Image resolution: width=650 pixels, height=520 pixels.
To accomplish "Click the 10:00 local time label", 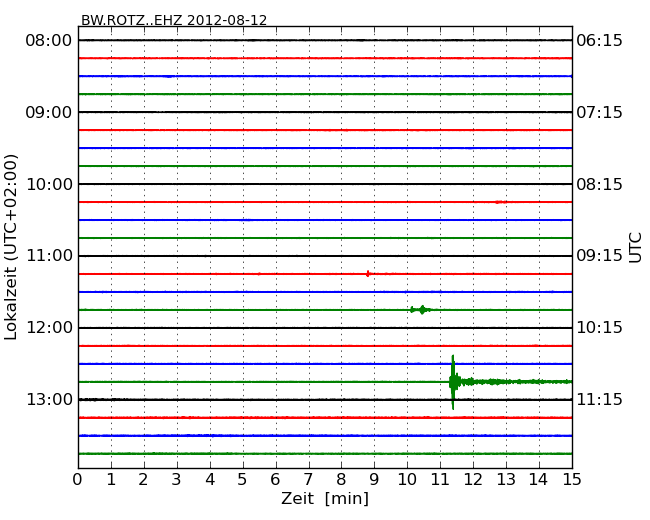I will coord(49,184).
